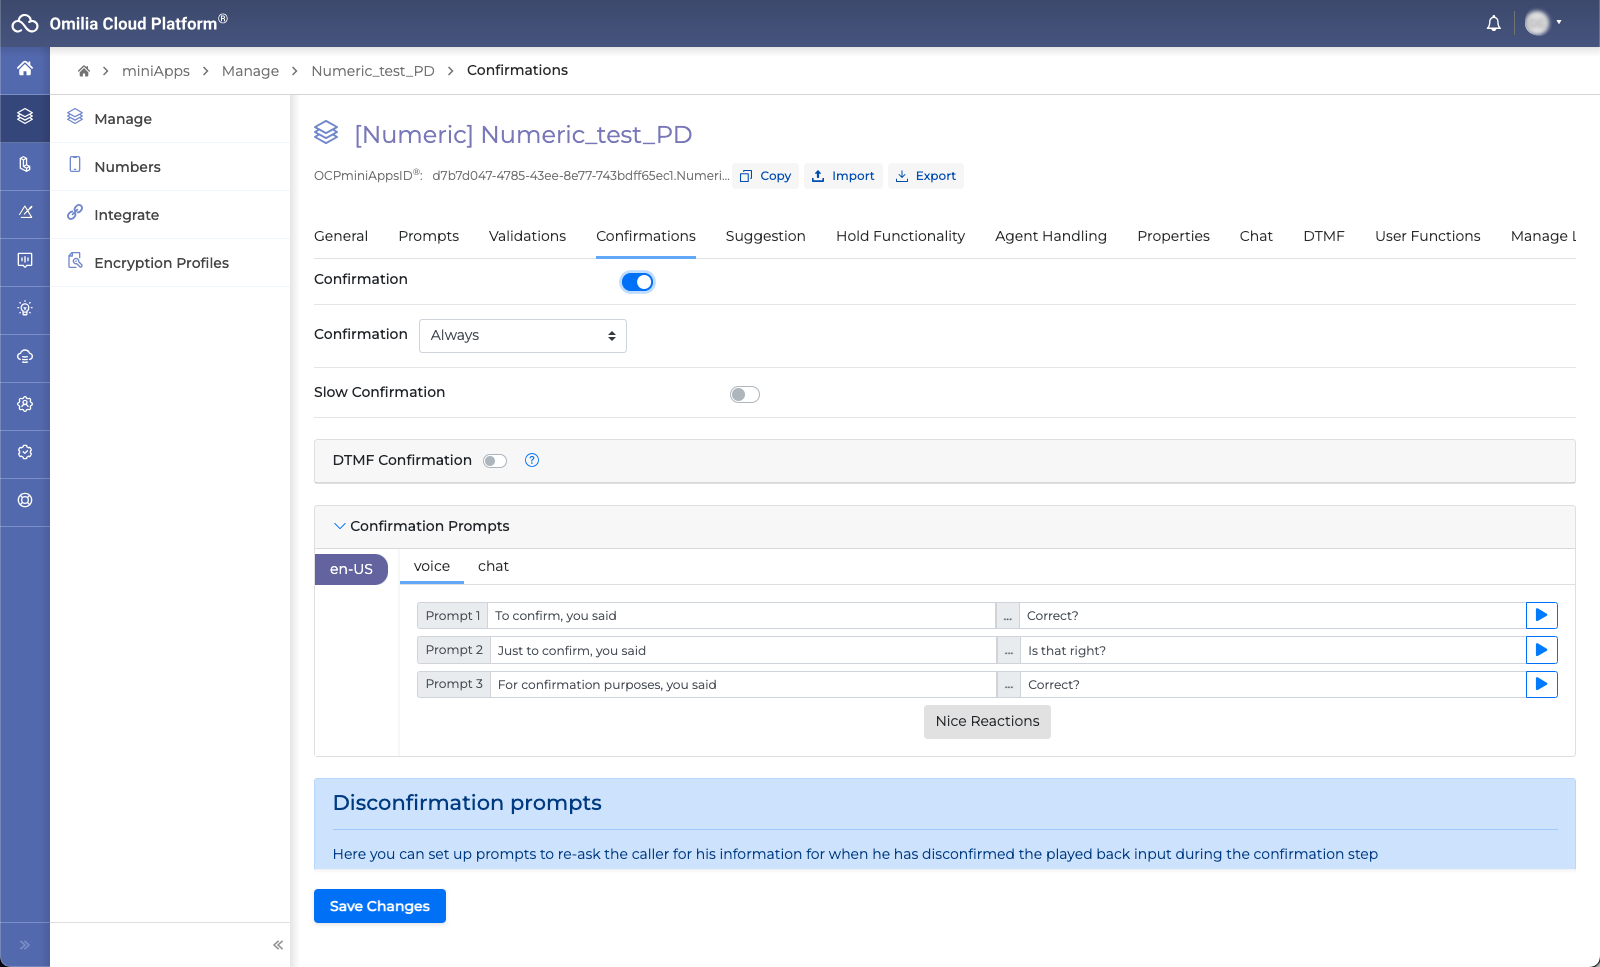Screen dimensions: 1600x967
Task: Click the home breadcrumb icon
Action: (x=84, y=71)
